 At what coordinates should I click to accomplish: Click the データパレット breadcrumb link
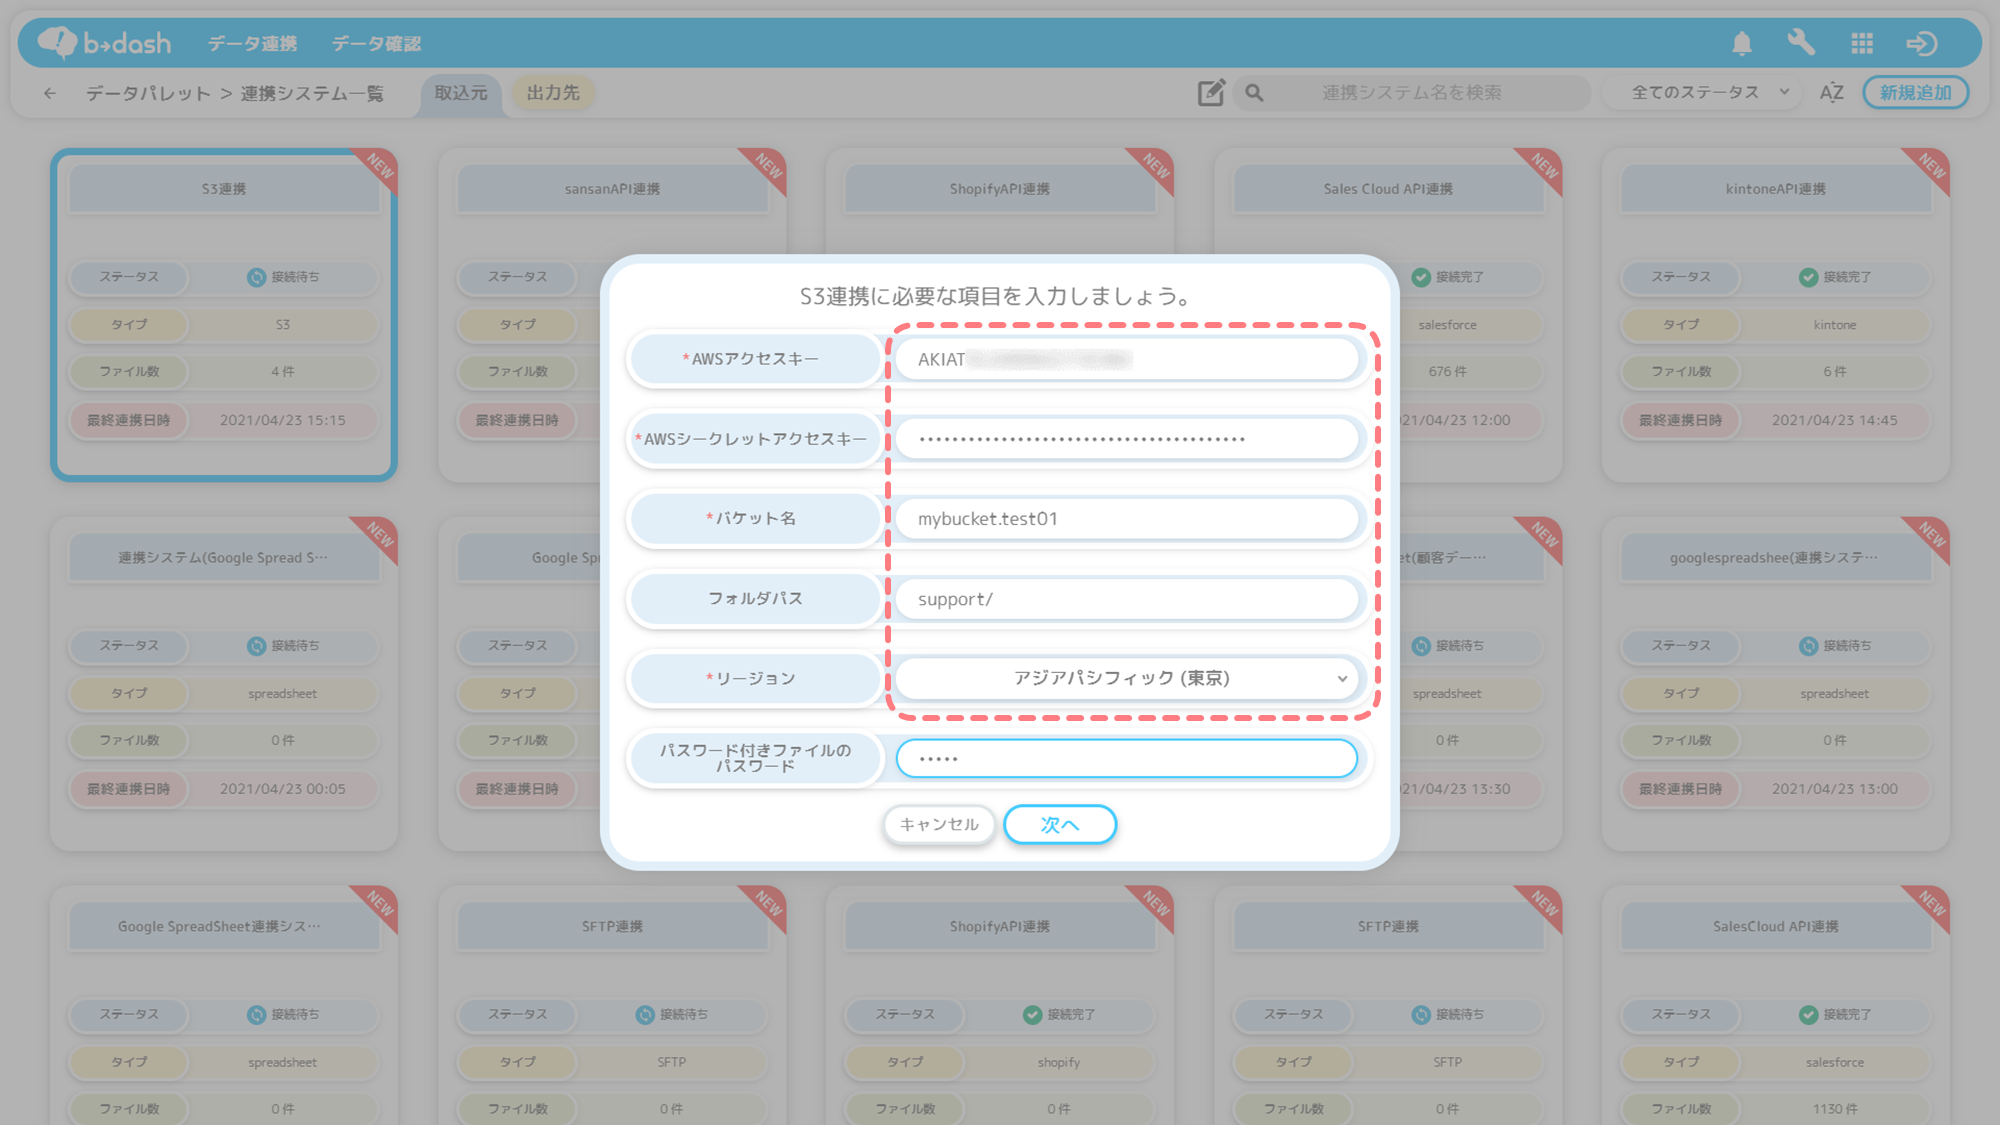click(148, 93)
